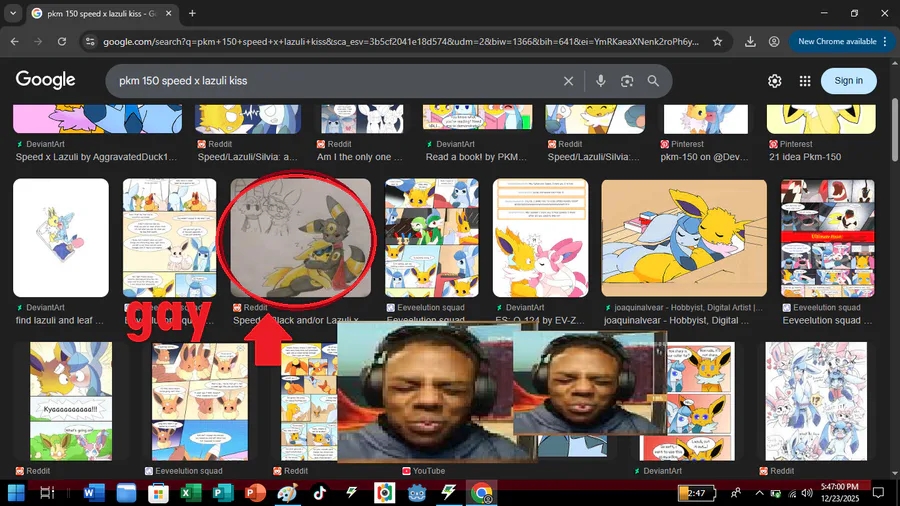
Task: Submit search with magnifier icon
Action: point(653,81)
